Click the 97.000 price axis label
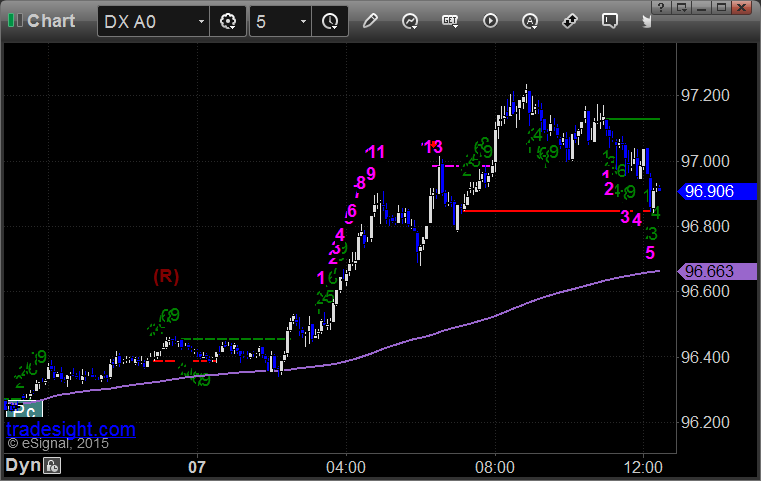Viewport: 761px width, 481px height. pos(705,161)
